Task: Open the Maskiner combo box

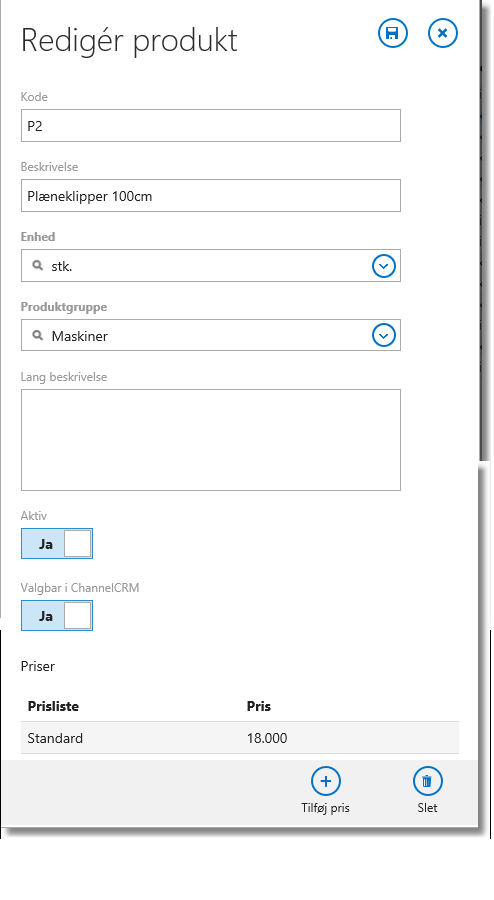Action: (x=211, y=335)
